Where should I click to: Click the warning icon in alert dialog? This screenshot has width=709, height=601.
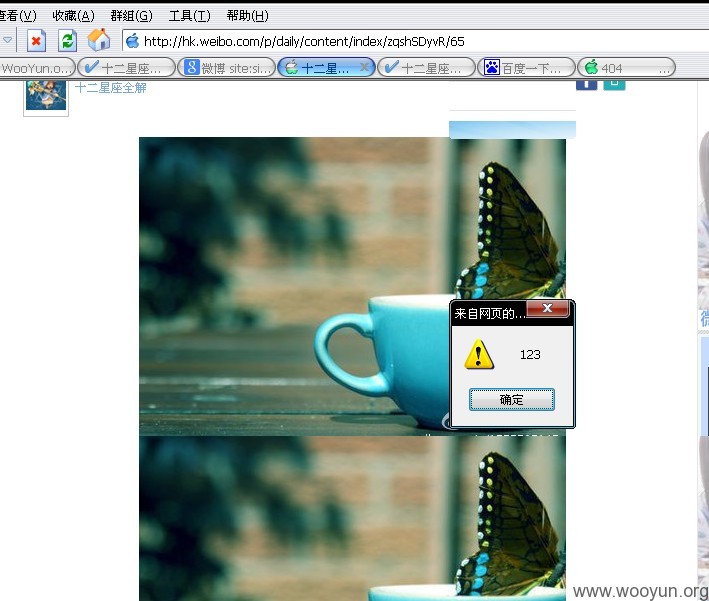point(479,354)
